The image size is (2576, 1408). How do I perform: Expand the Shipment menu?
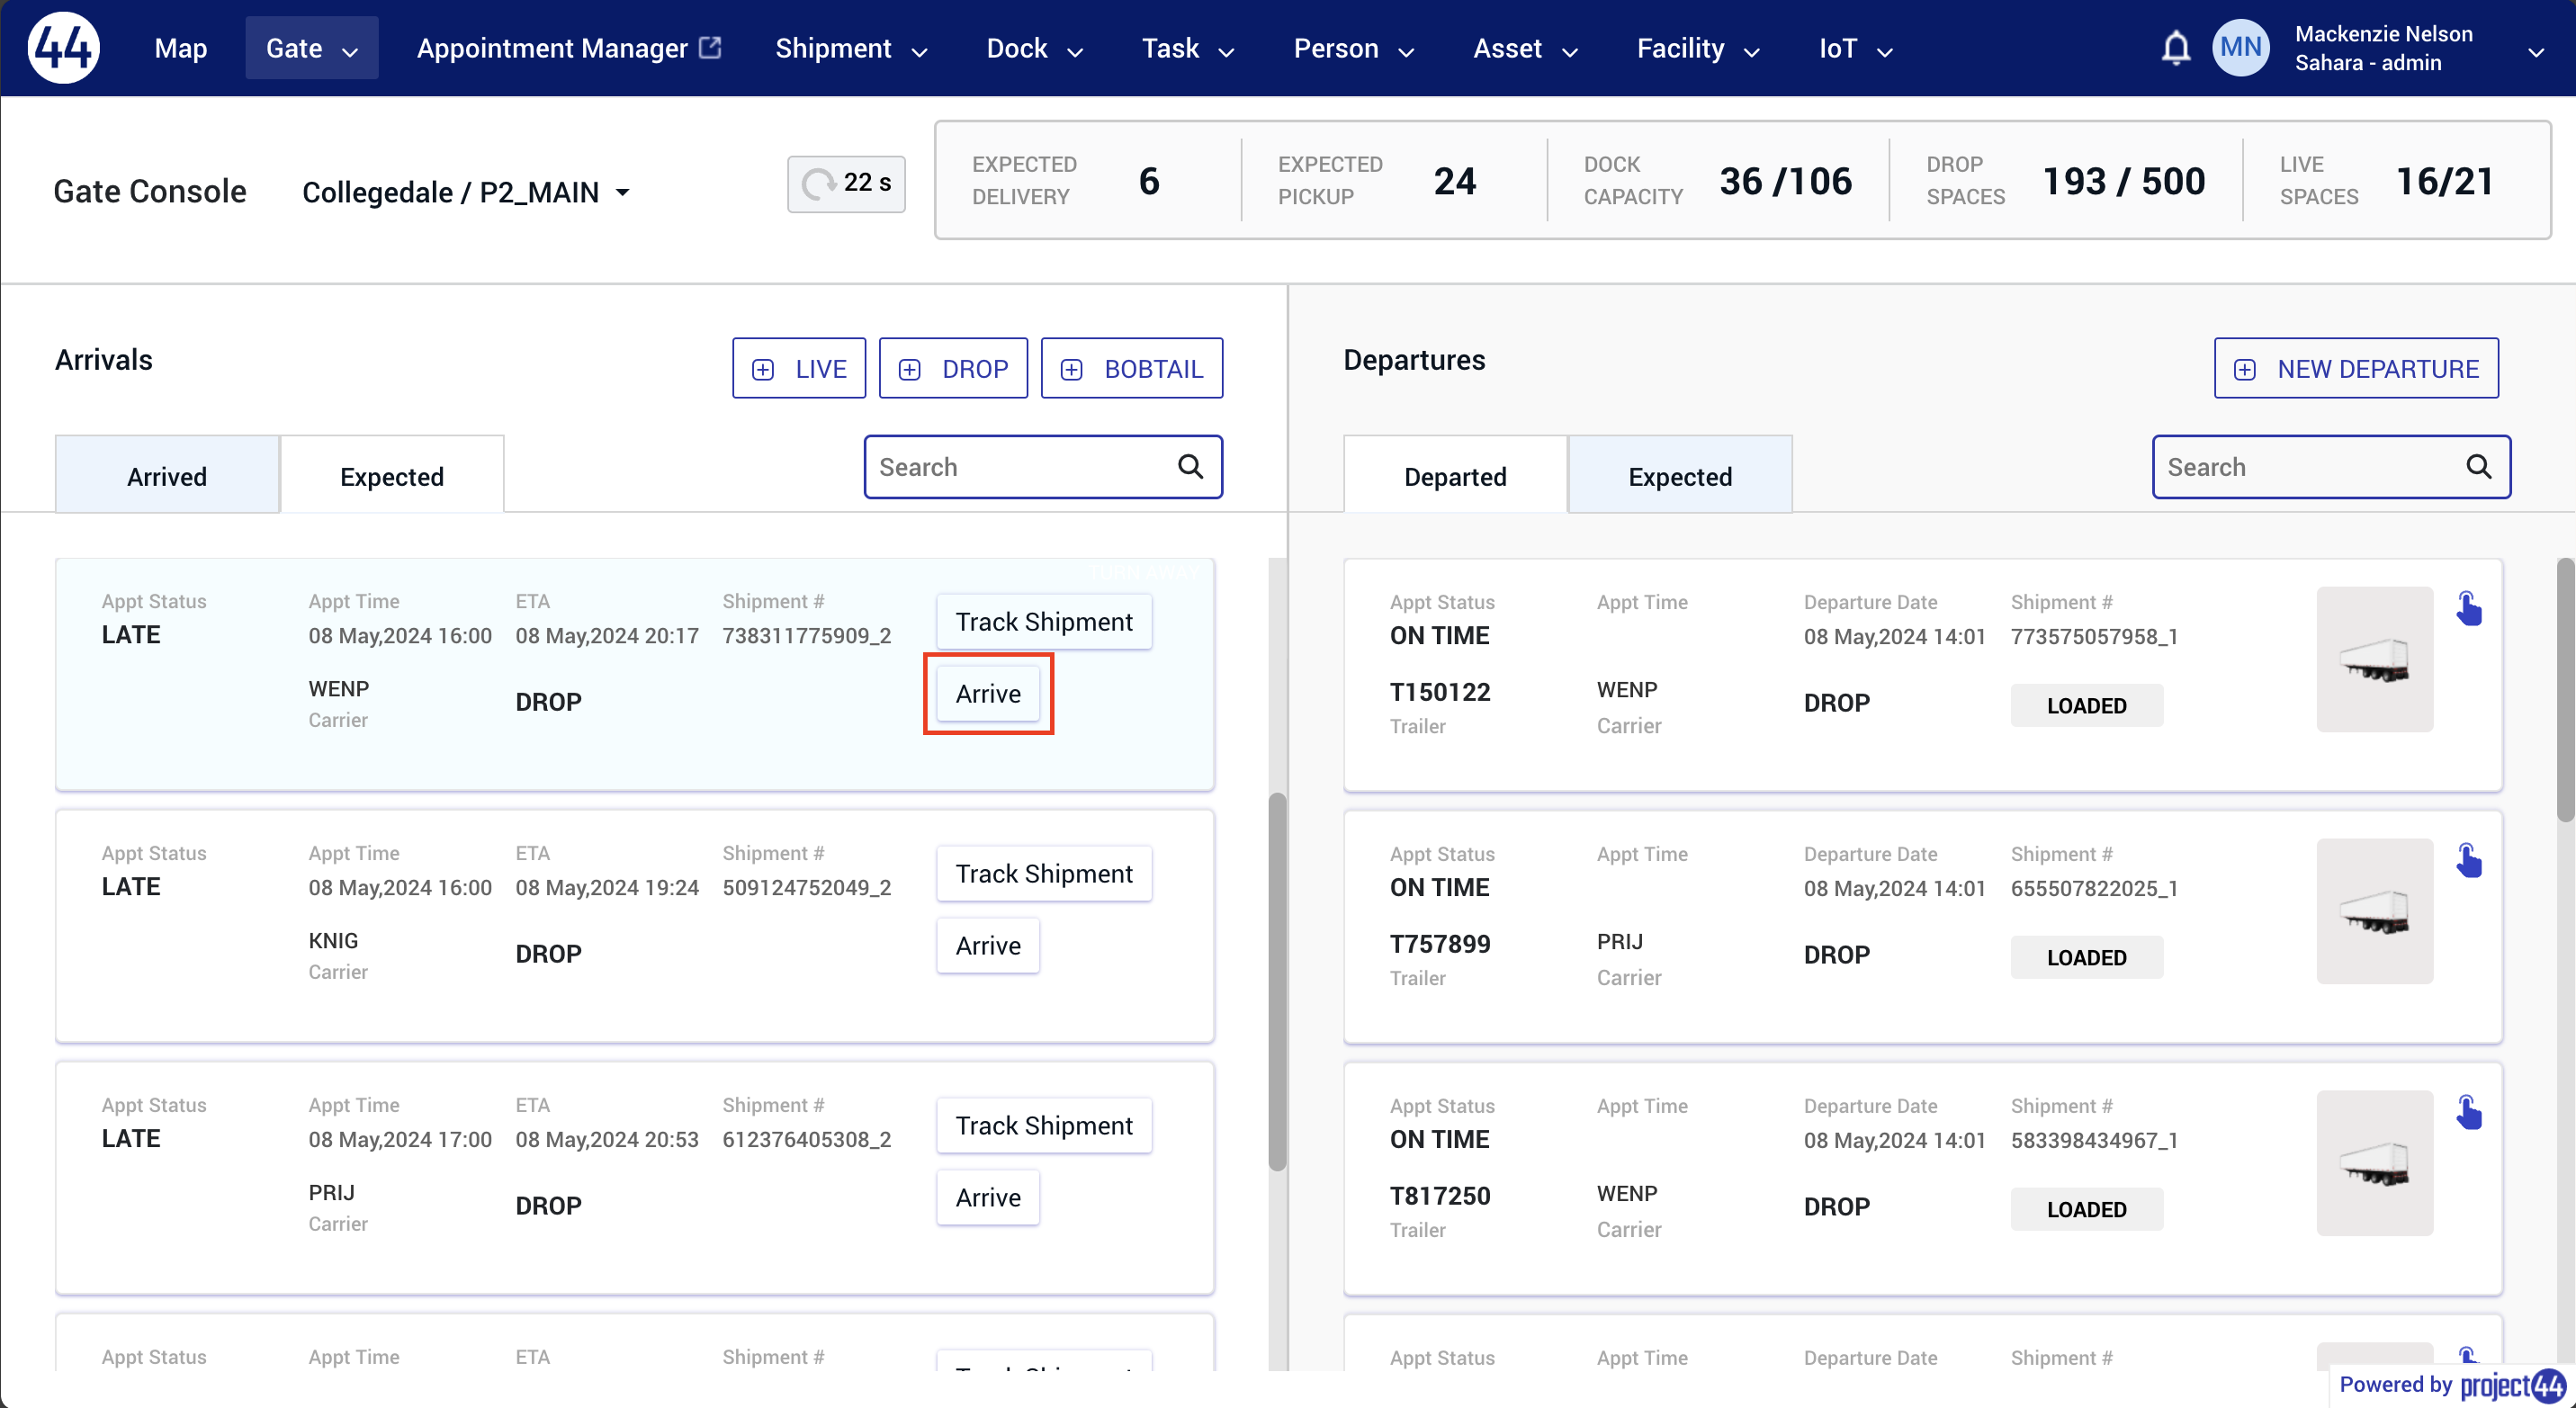851,48
